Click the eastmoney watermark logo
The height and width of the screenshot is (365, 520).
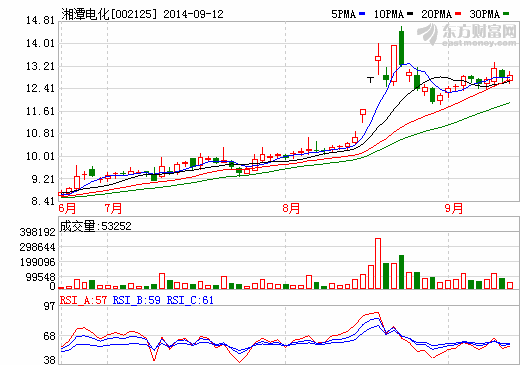467,34
